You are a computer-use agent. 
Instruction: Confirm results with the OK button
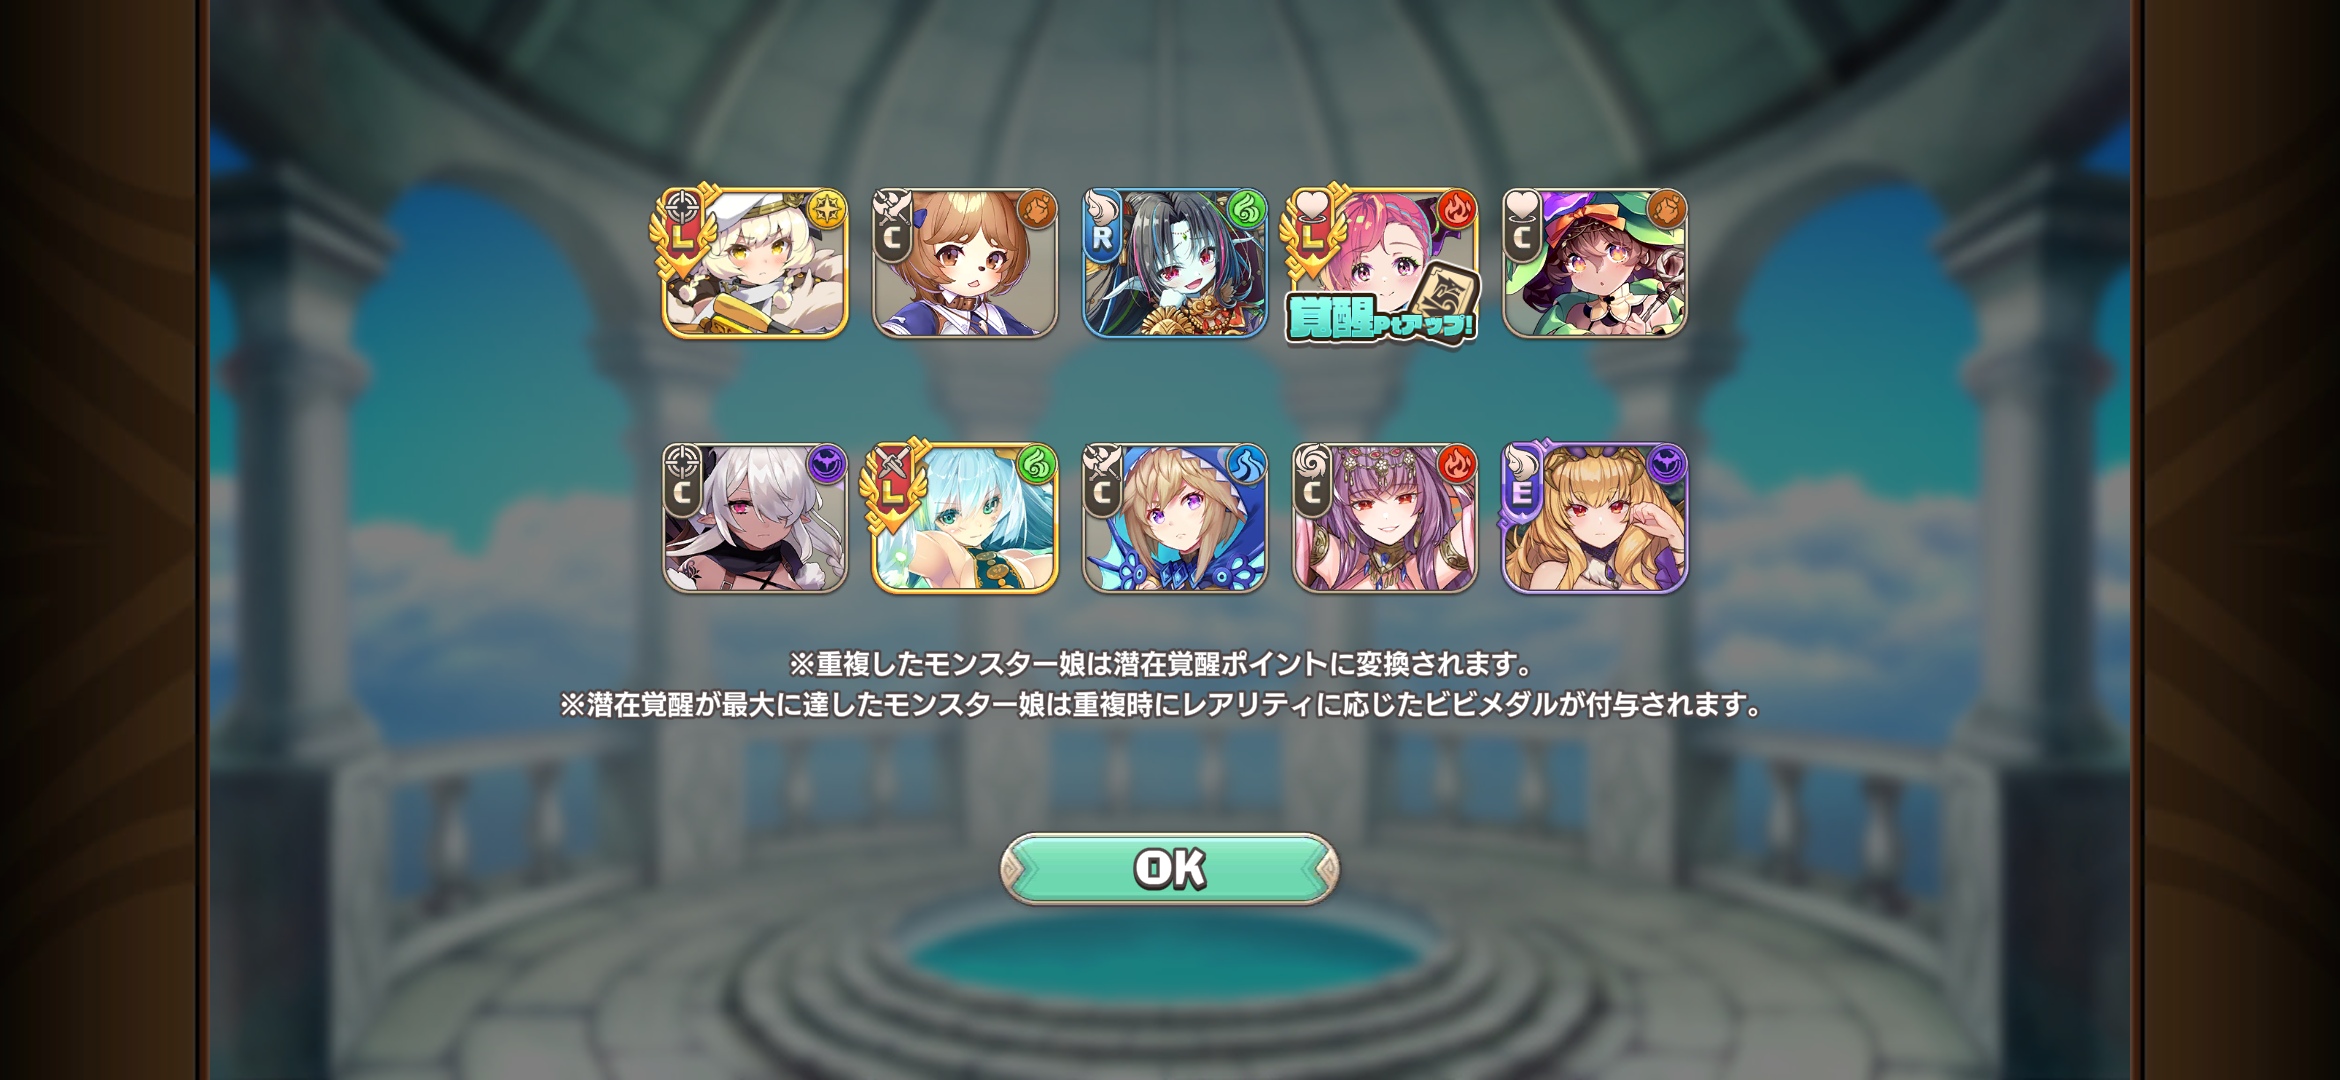[1169, 868]
